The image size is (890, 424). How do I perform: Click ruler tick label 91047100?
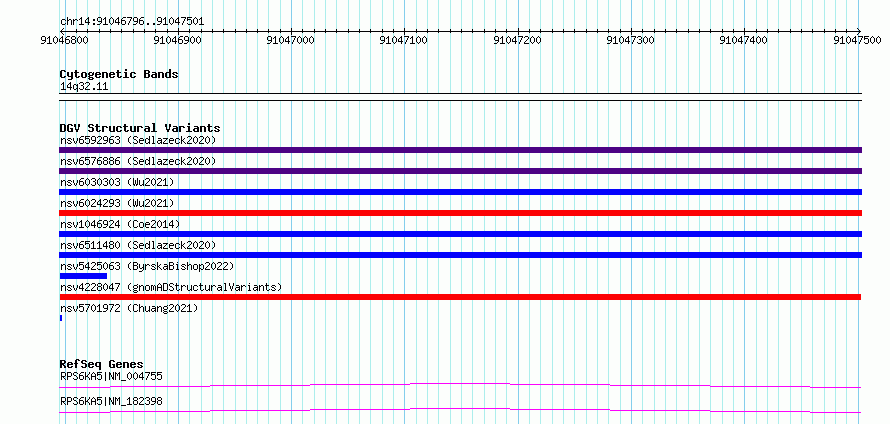coord(404,40)
